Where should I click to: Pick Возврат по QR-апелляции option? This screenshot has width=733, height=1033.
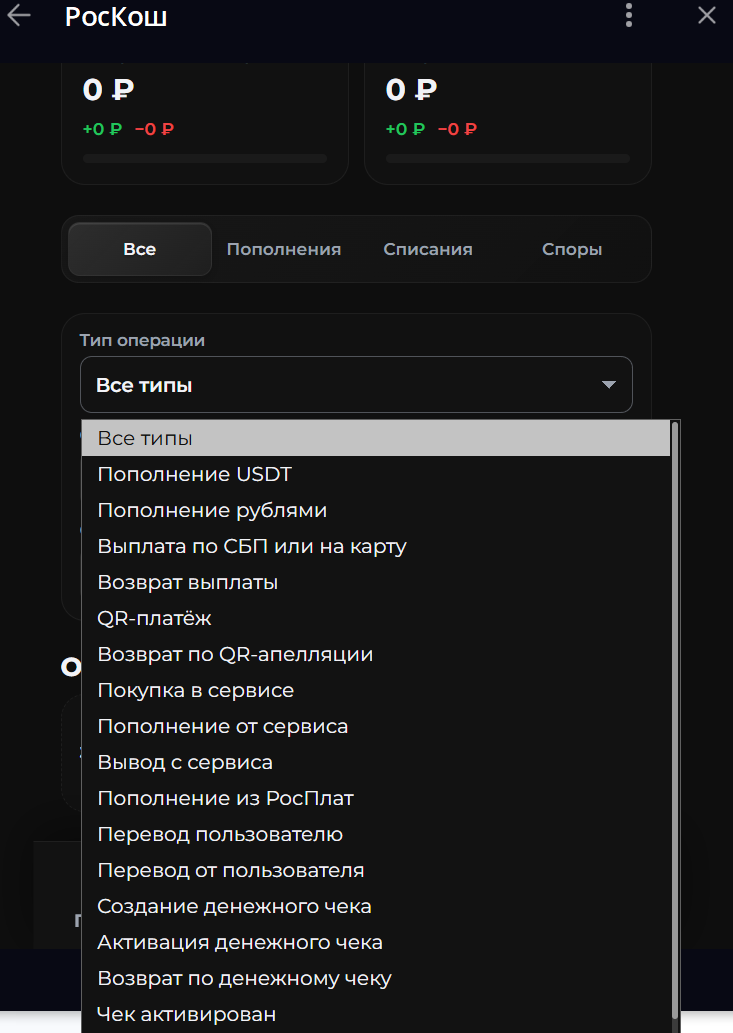pos(376,654)
